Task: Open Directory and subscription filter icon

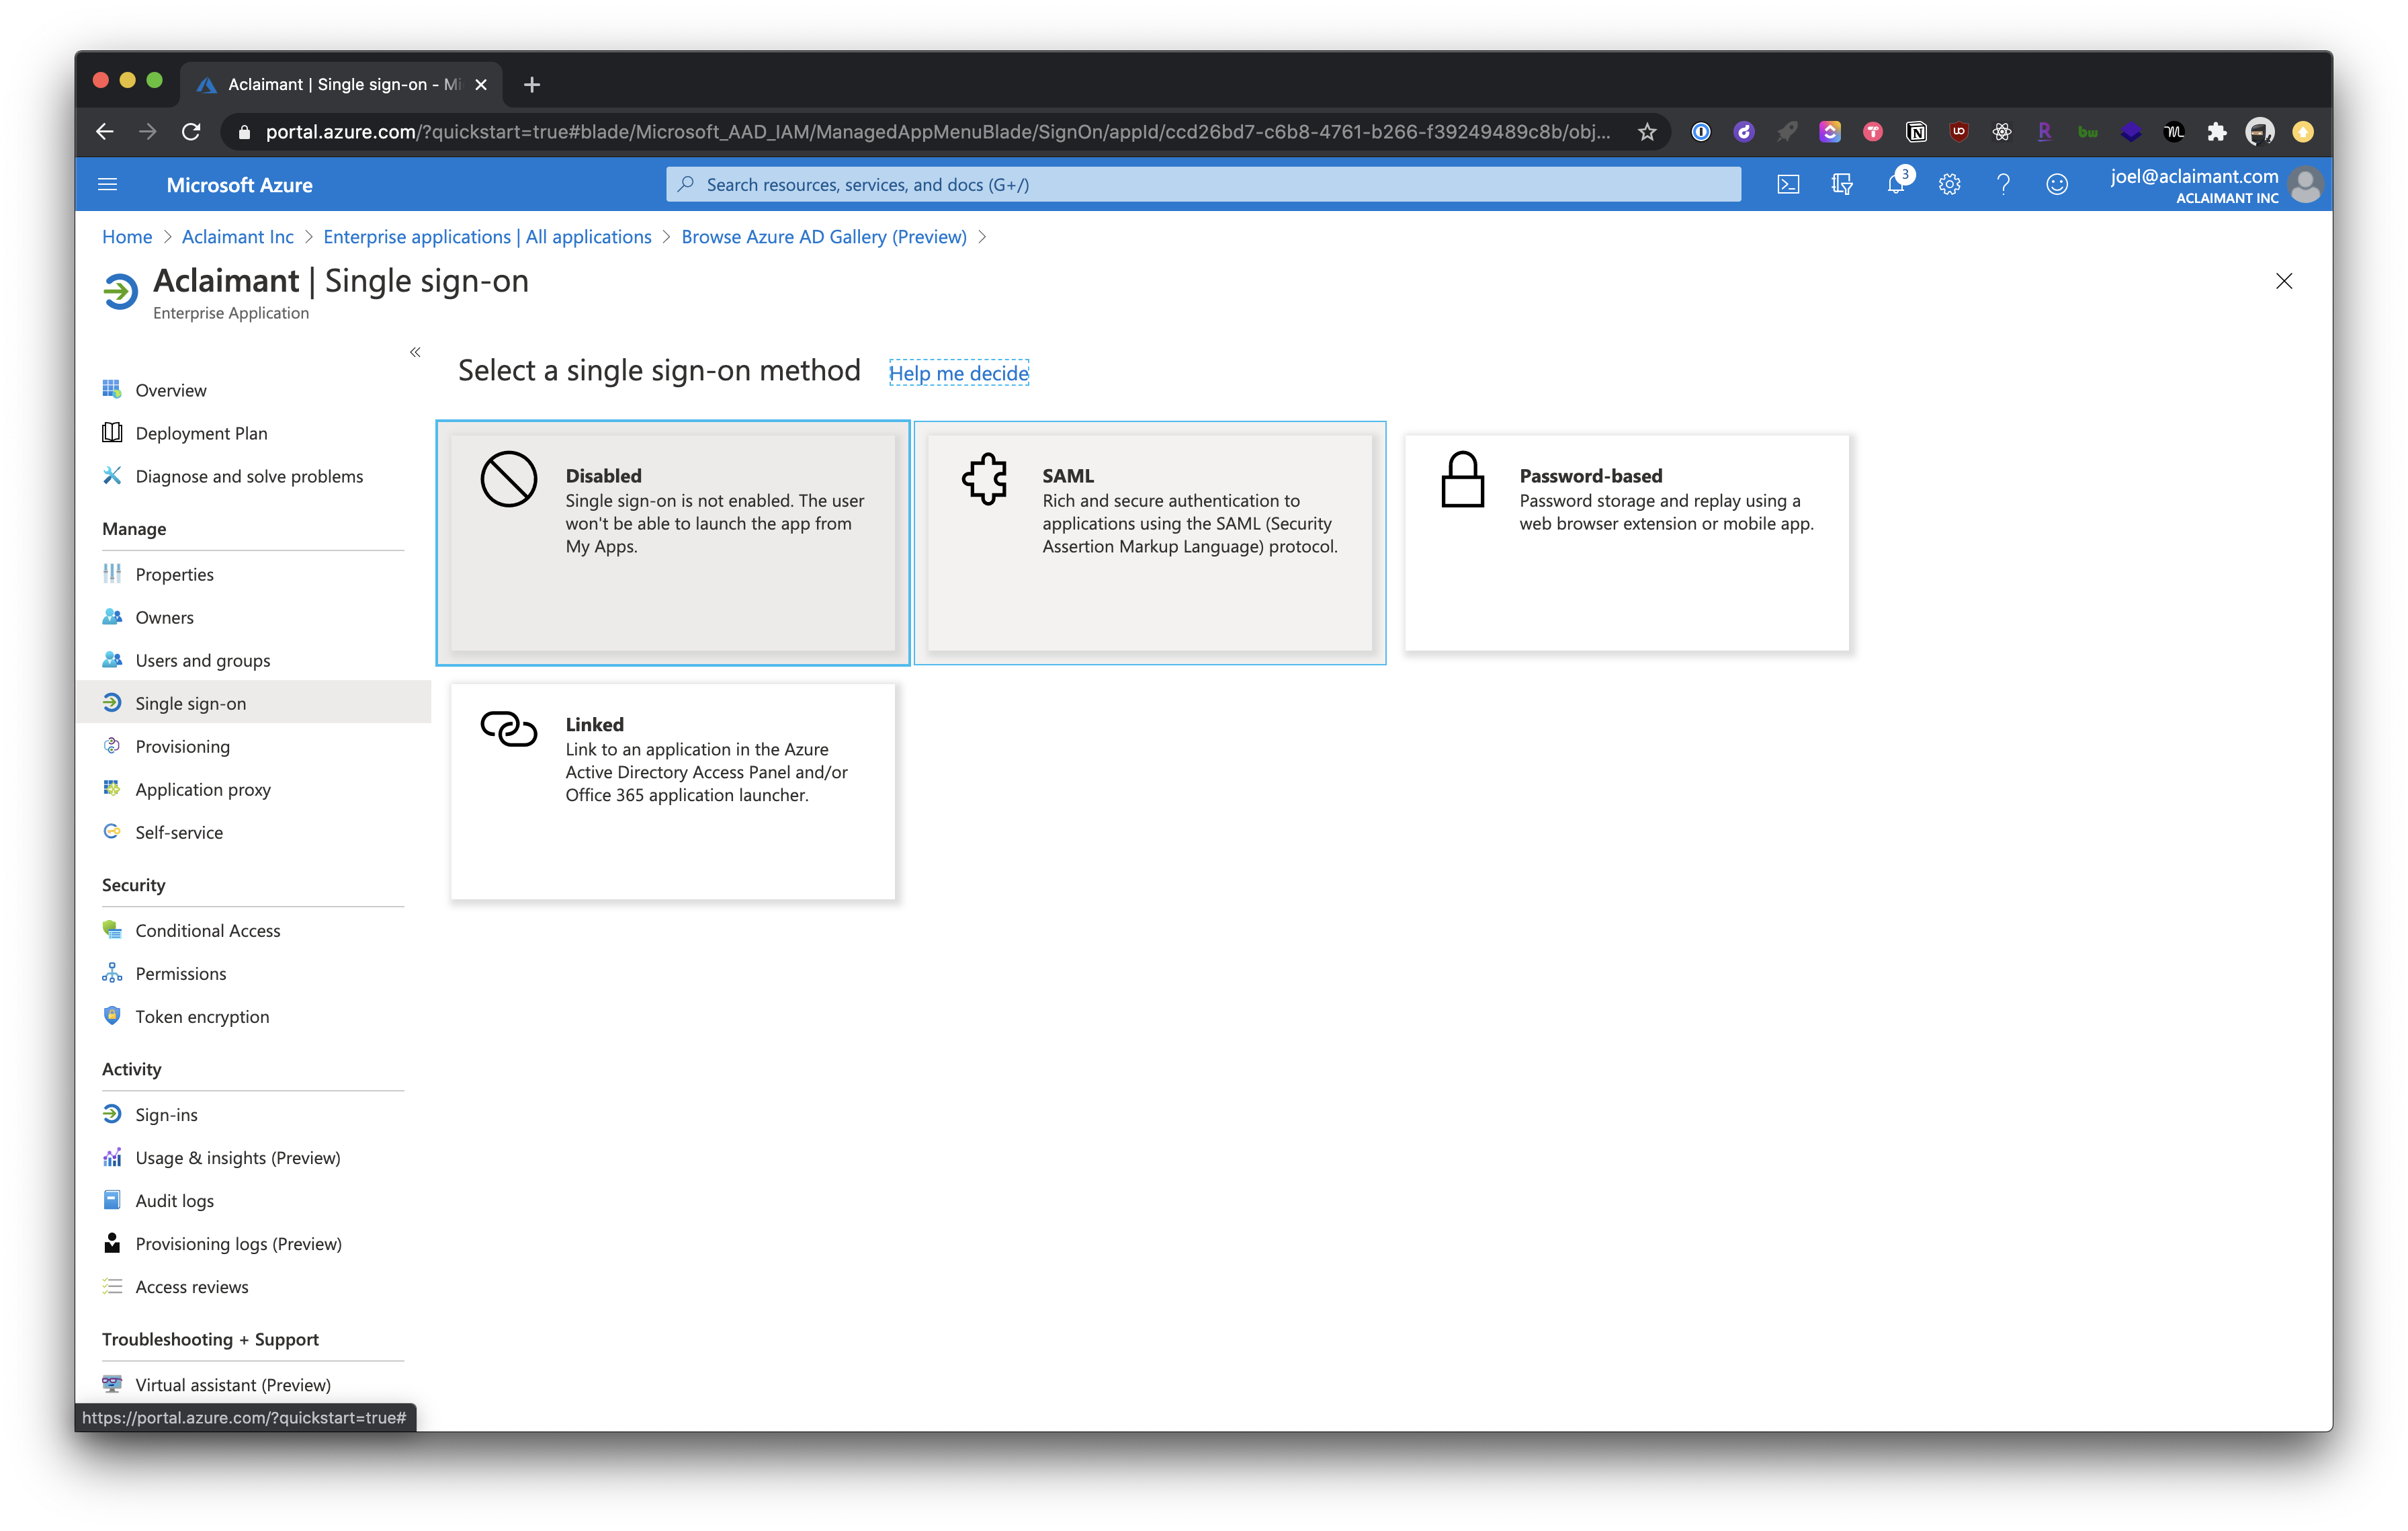Action: coord(1841,185)
